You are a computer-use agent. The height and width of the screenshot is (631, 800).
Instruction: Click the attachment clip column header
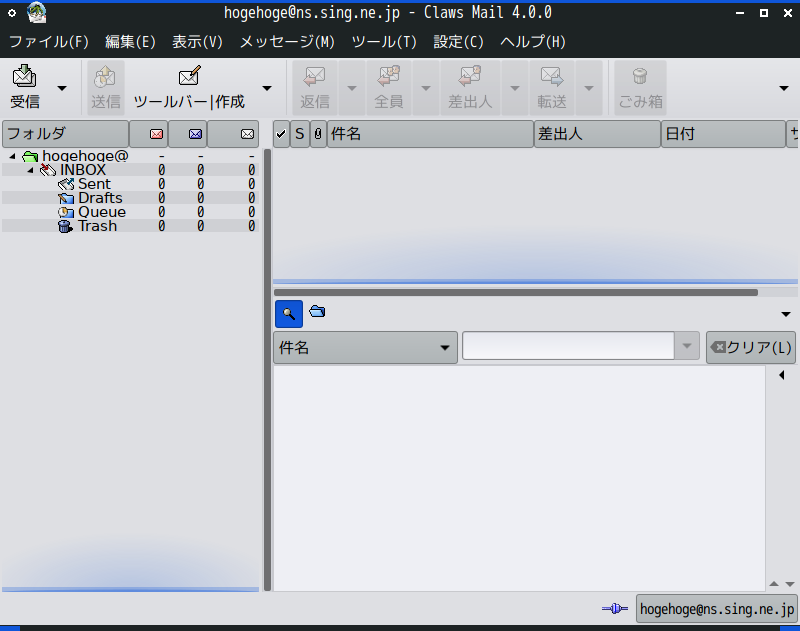318,134
